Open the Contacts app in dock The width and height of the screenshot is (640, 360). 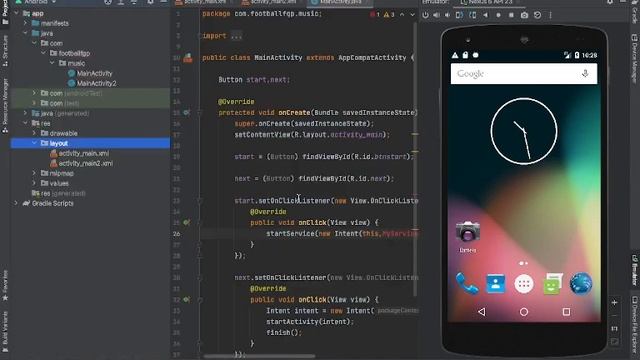(496, 283)
